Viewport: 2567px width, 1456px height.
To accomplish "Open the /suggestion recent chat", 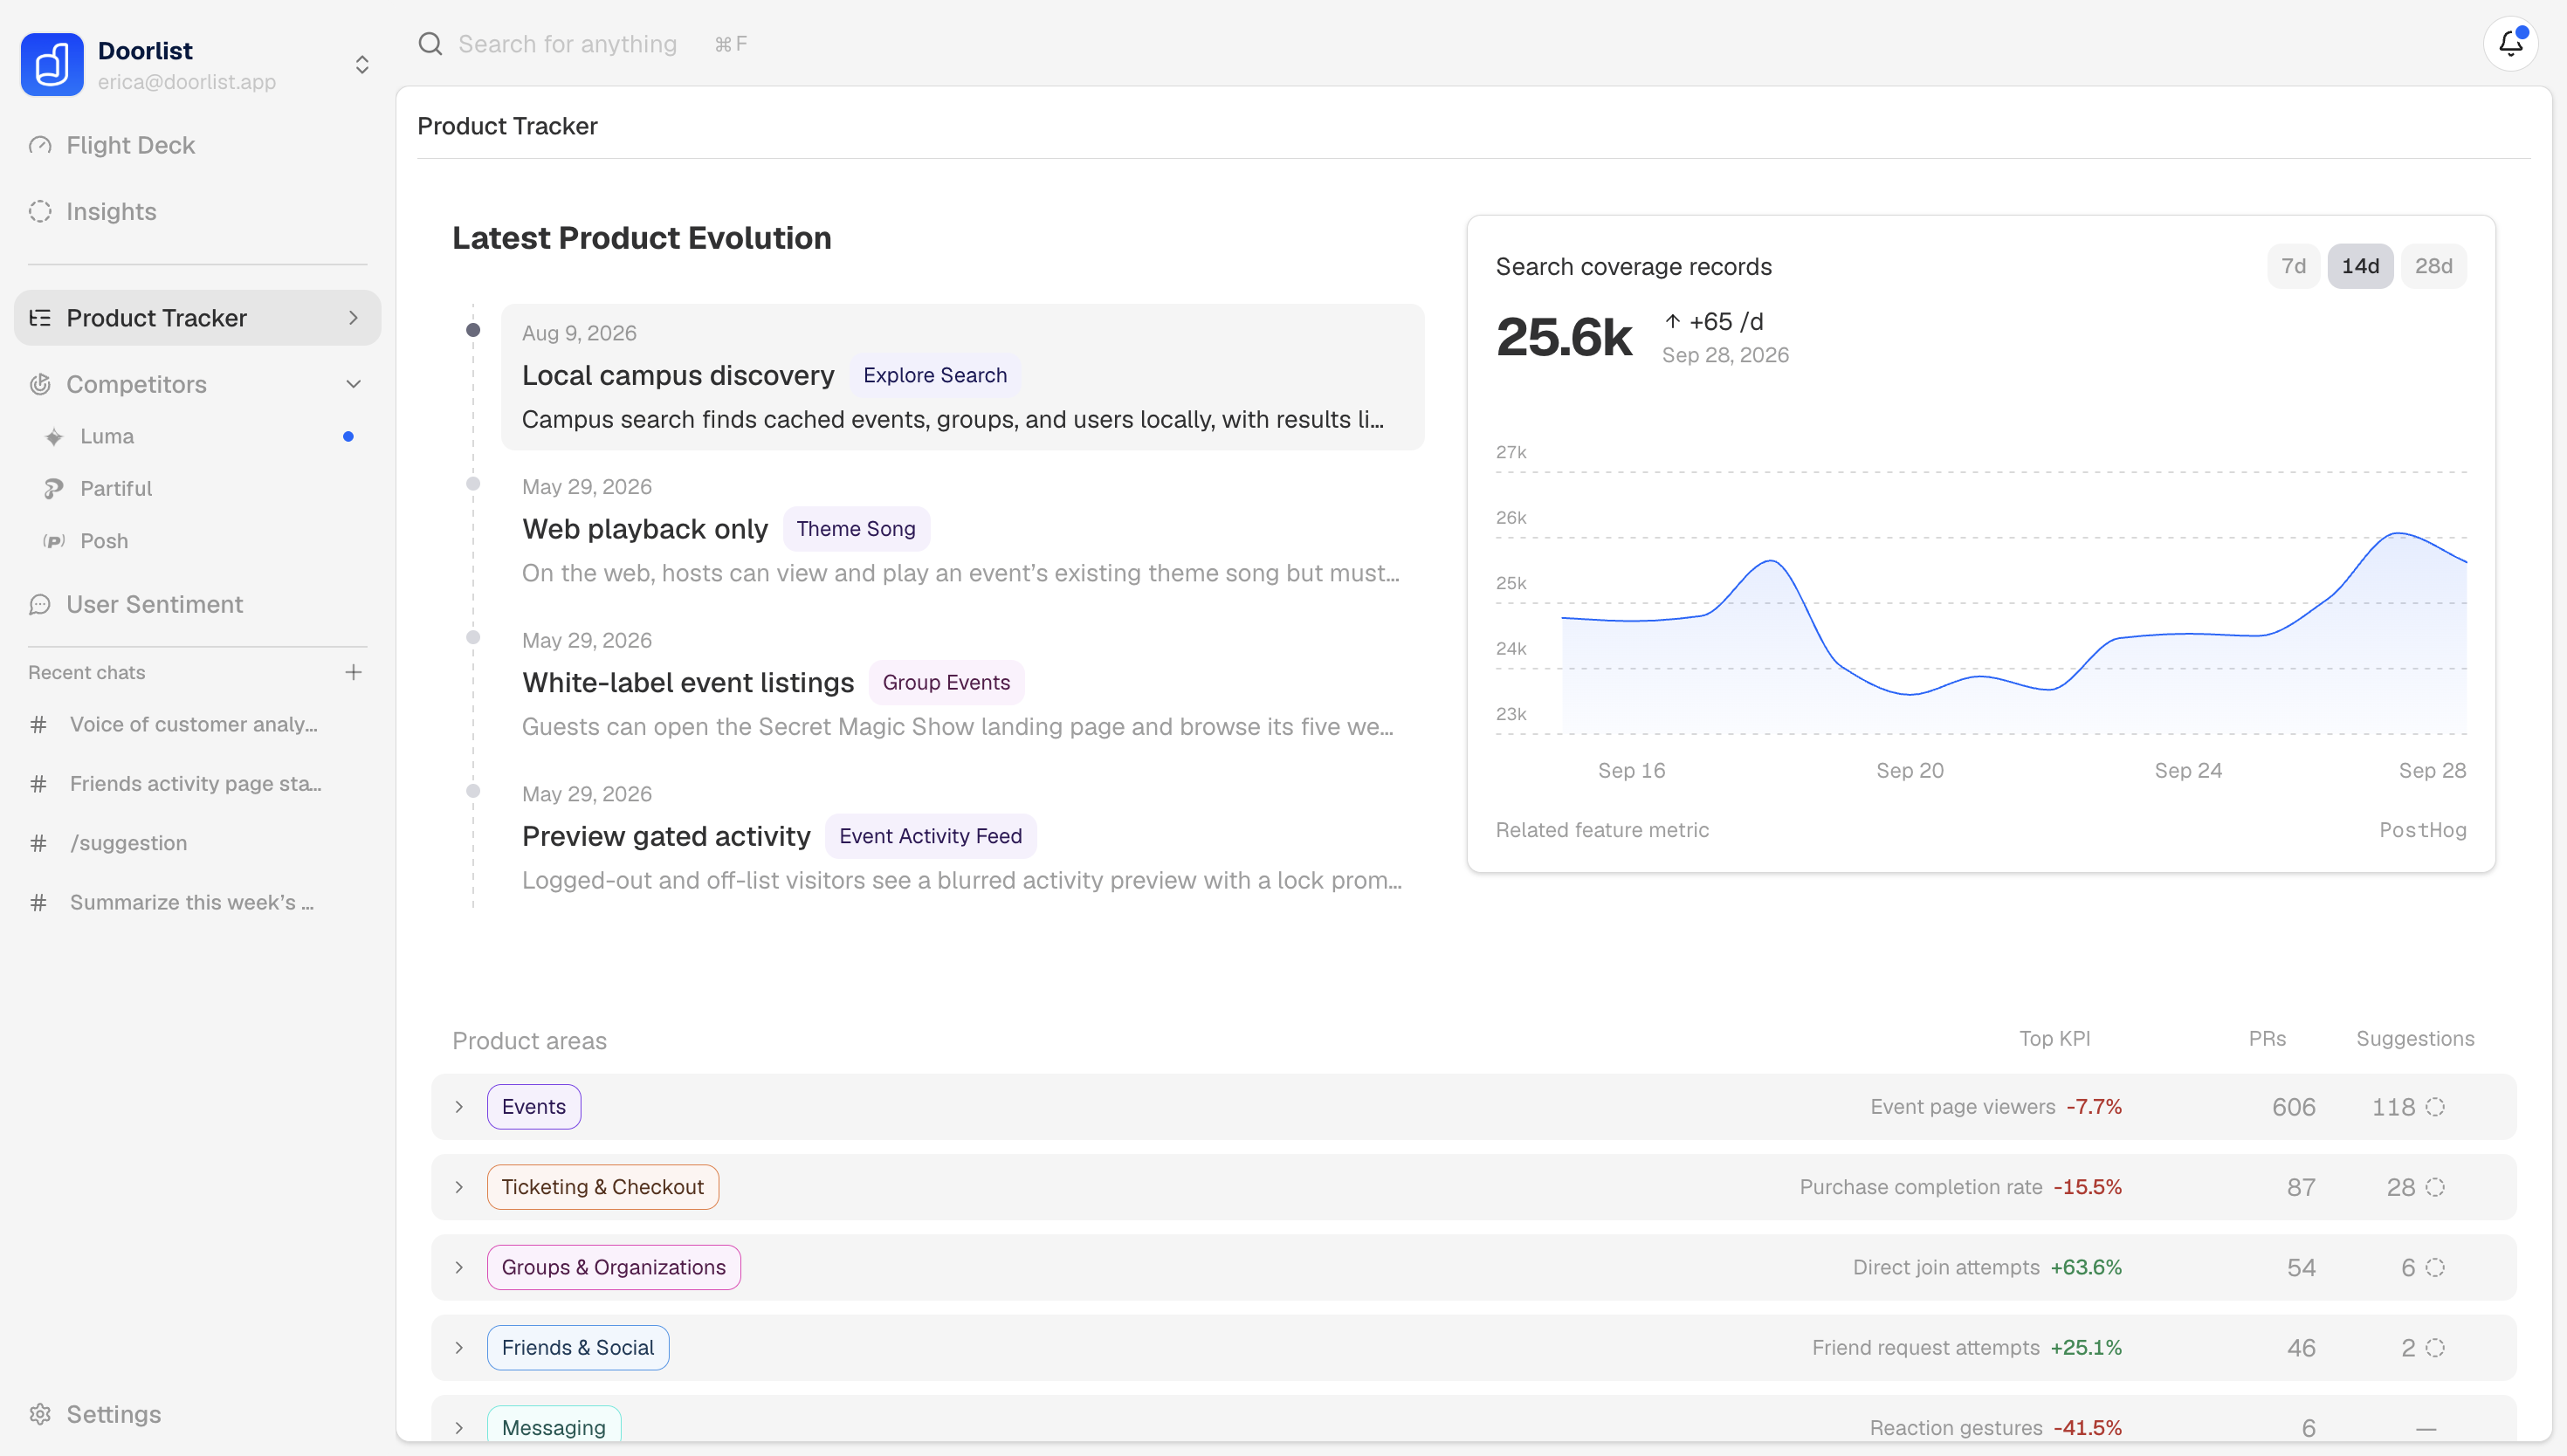I will click(x=128, y=843).
